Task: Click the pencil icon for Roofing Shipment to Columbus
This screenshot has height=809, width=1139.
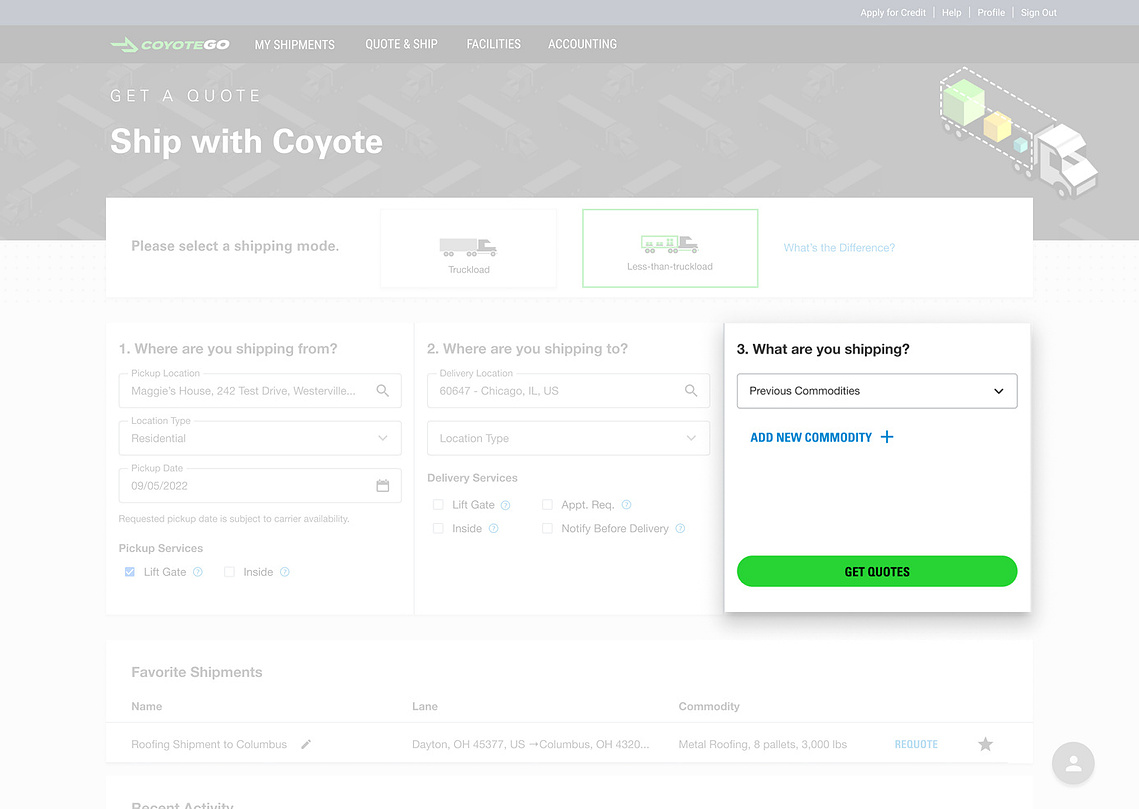Action: pos(307,744)
